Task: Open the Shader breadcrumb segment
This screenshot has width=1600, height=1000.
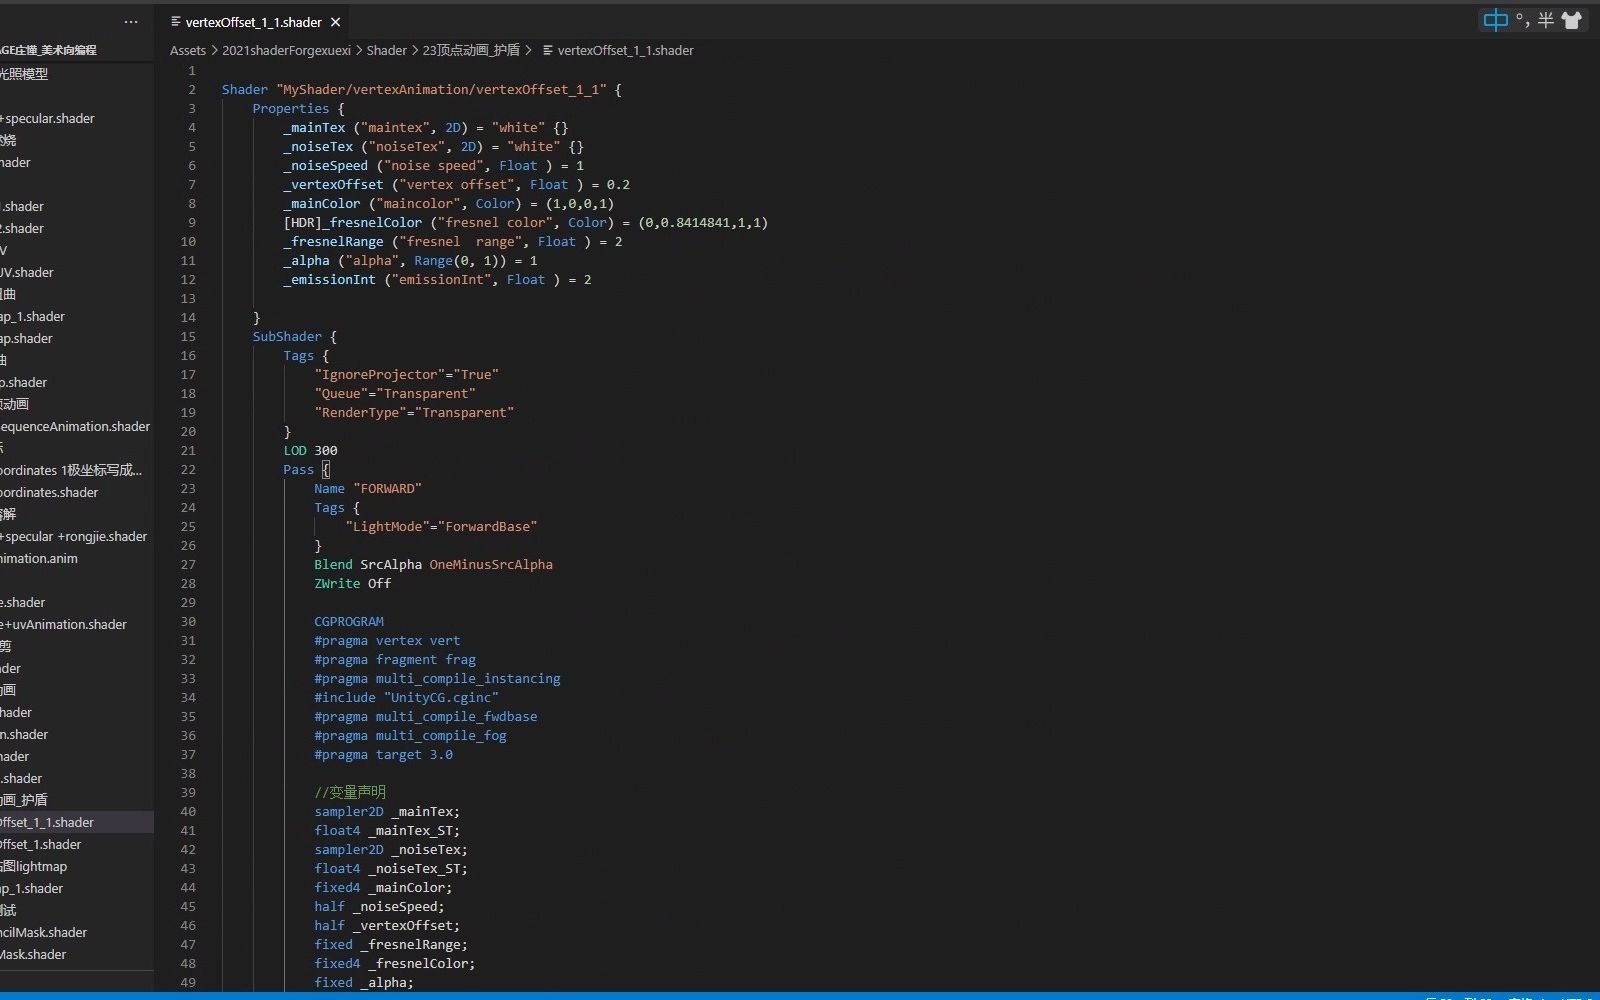Action: pos(387,50)
